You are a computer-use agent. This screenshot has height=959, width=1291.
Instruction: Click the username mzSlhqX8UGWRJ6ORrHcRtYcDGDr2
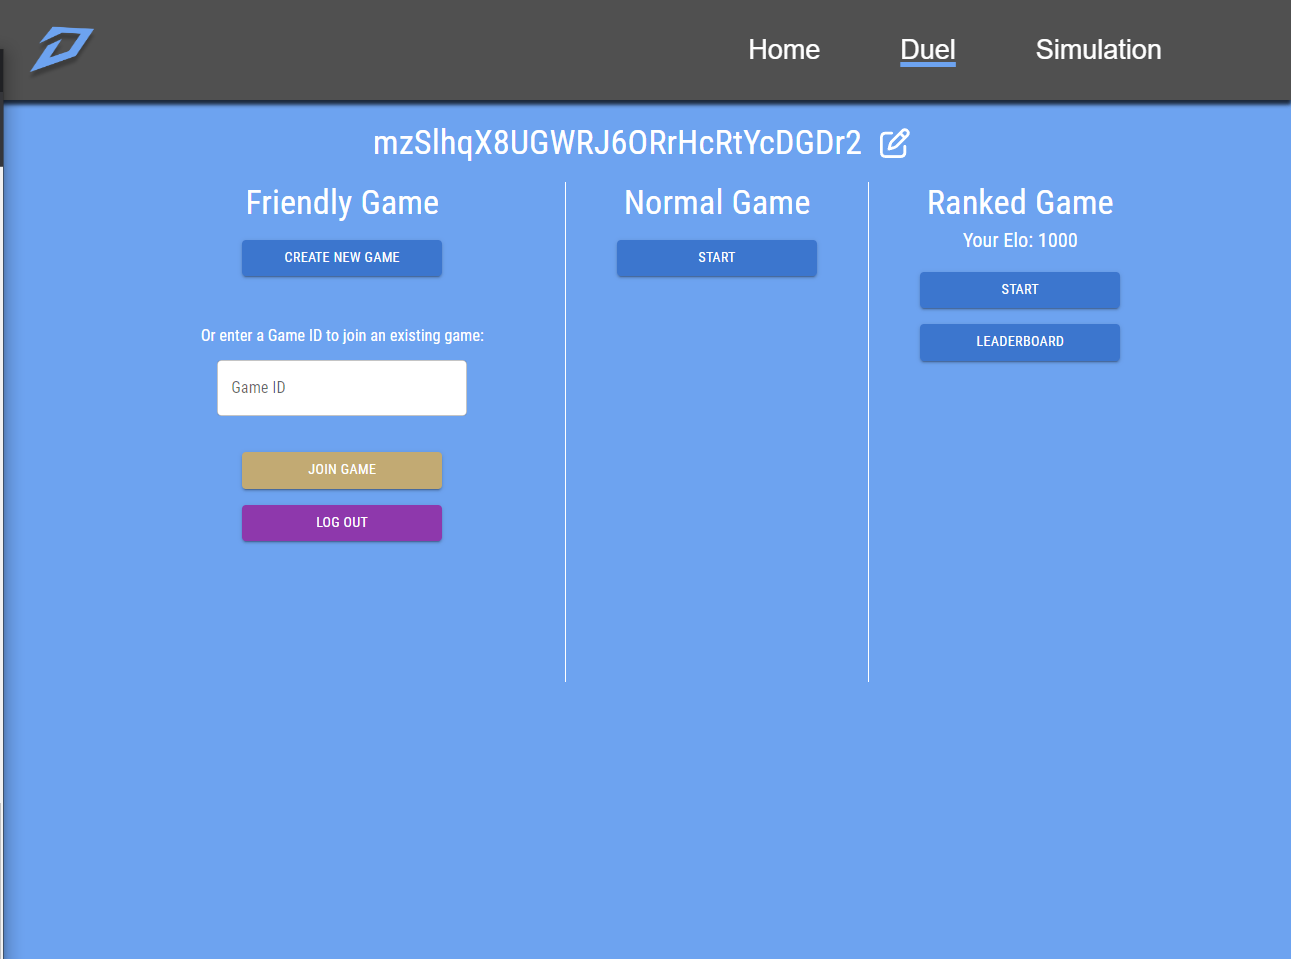(617, 142)
